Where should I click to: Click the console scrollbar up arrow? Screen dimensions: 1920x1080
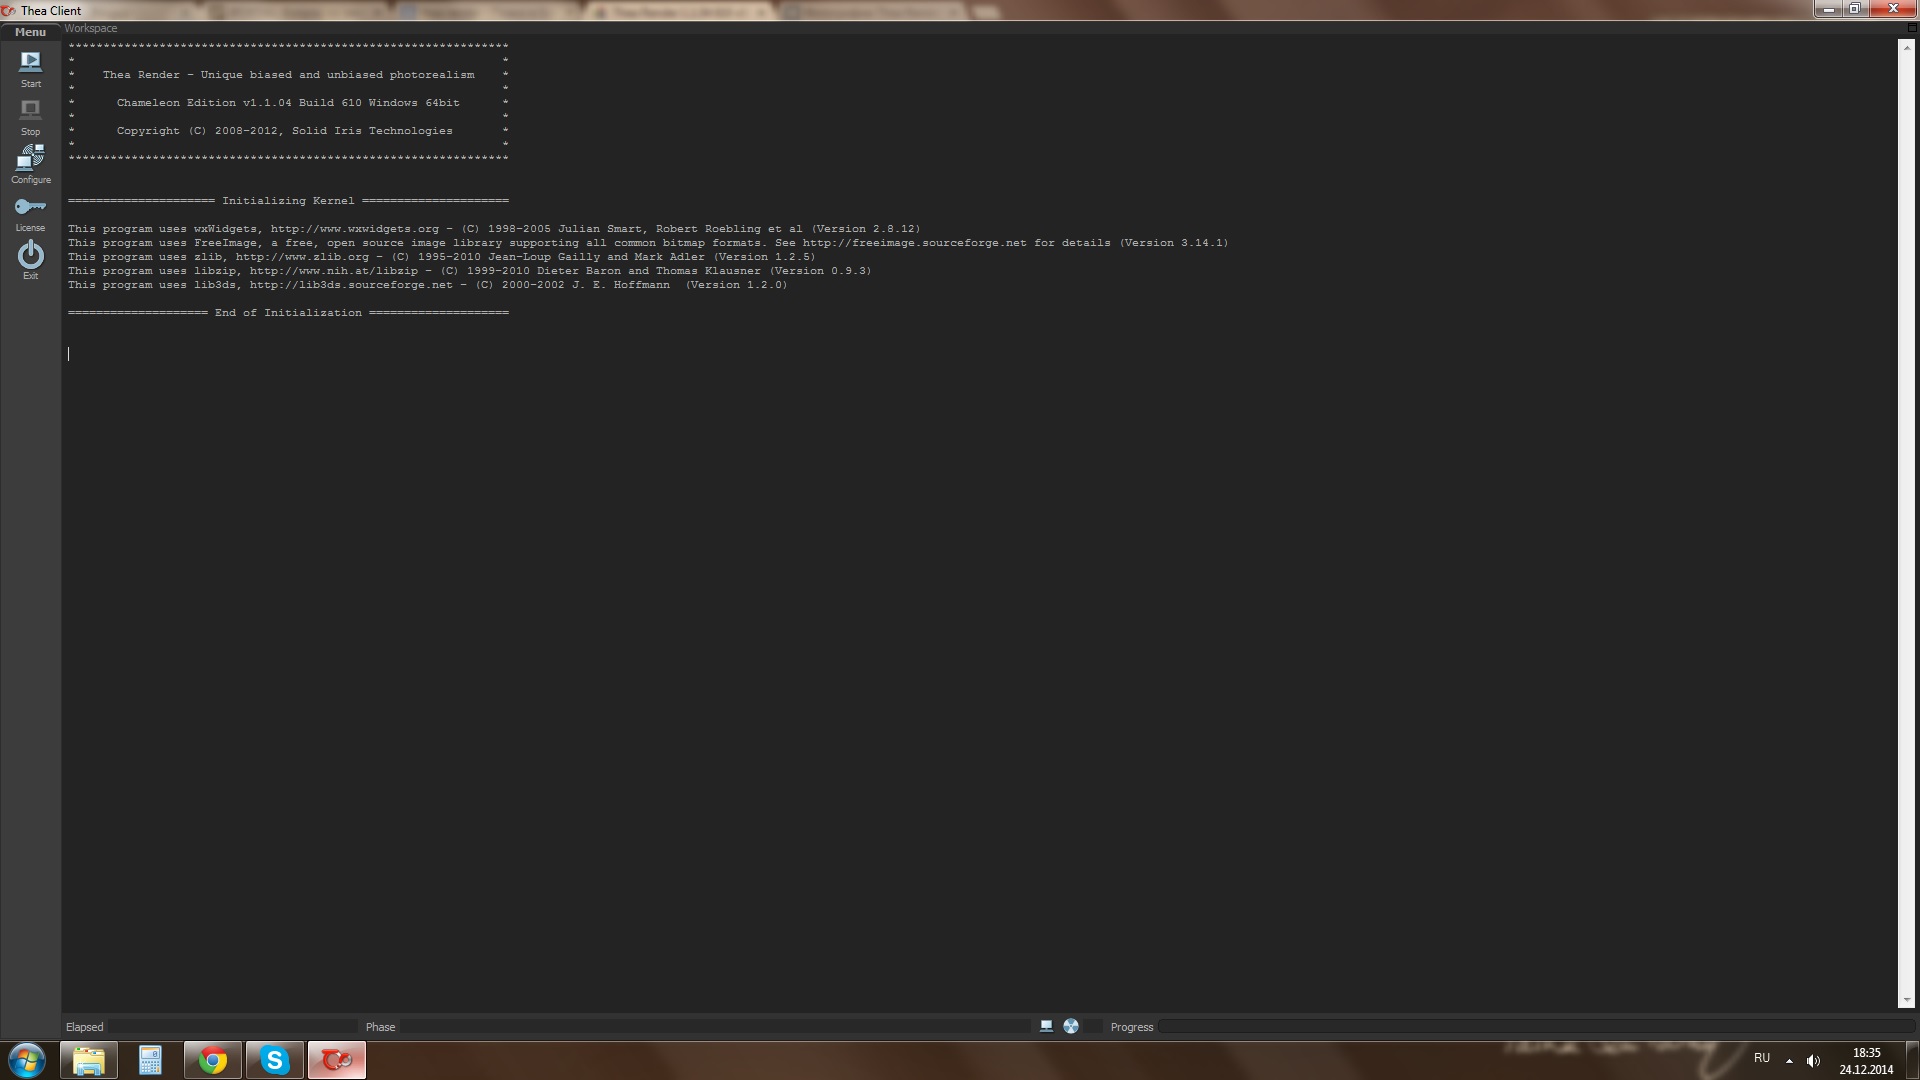1905,46
